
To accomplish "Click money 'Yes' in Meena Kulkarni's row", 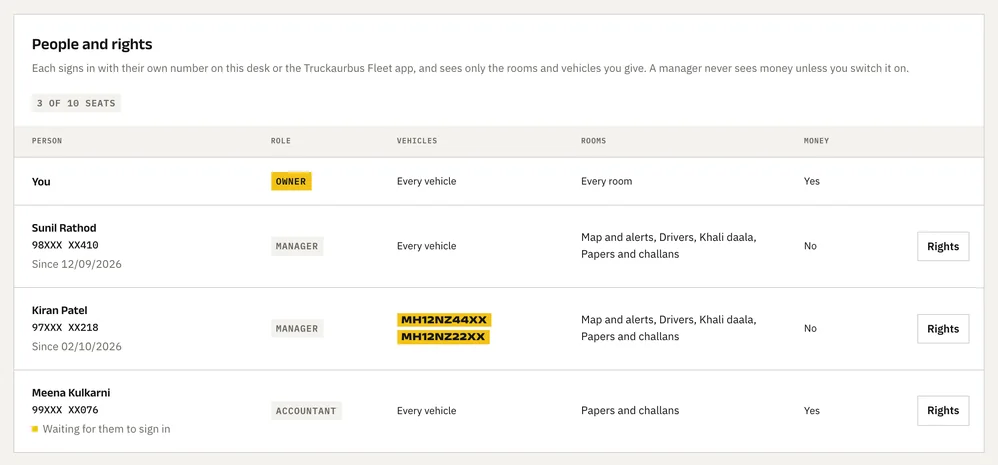I will coord(812,411).
